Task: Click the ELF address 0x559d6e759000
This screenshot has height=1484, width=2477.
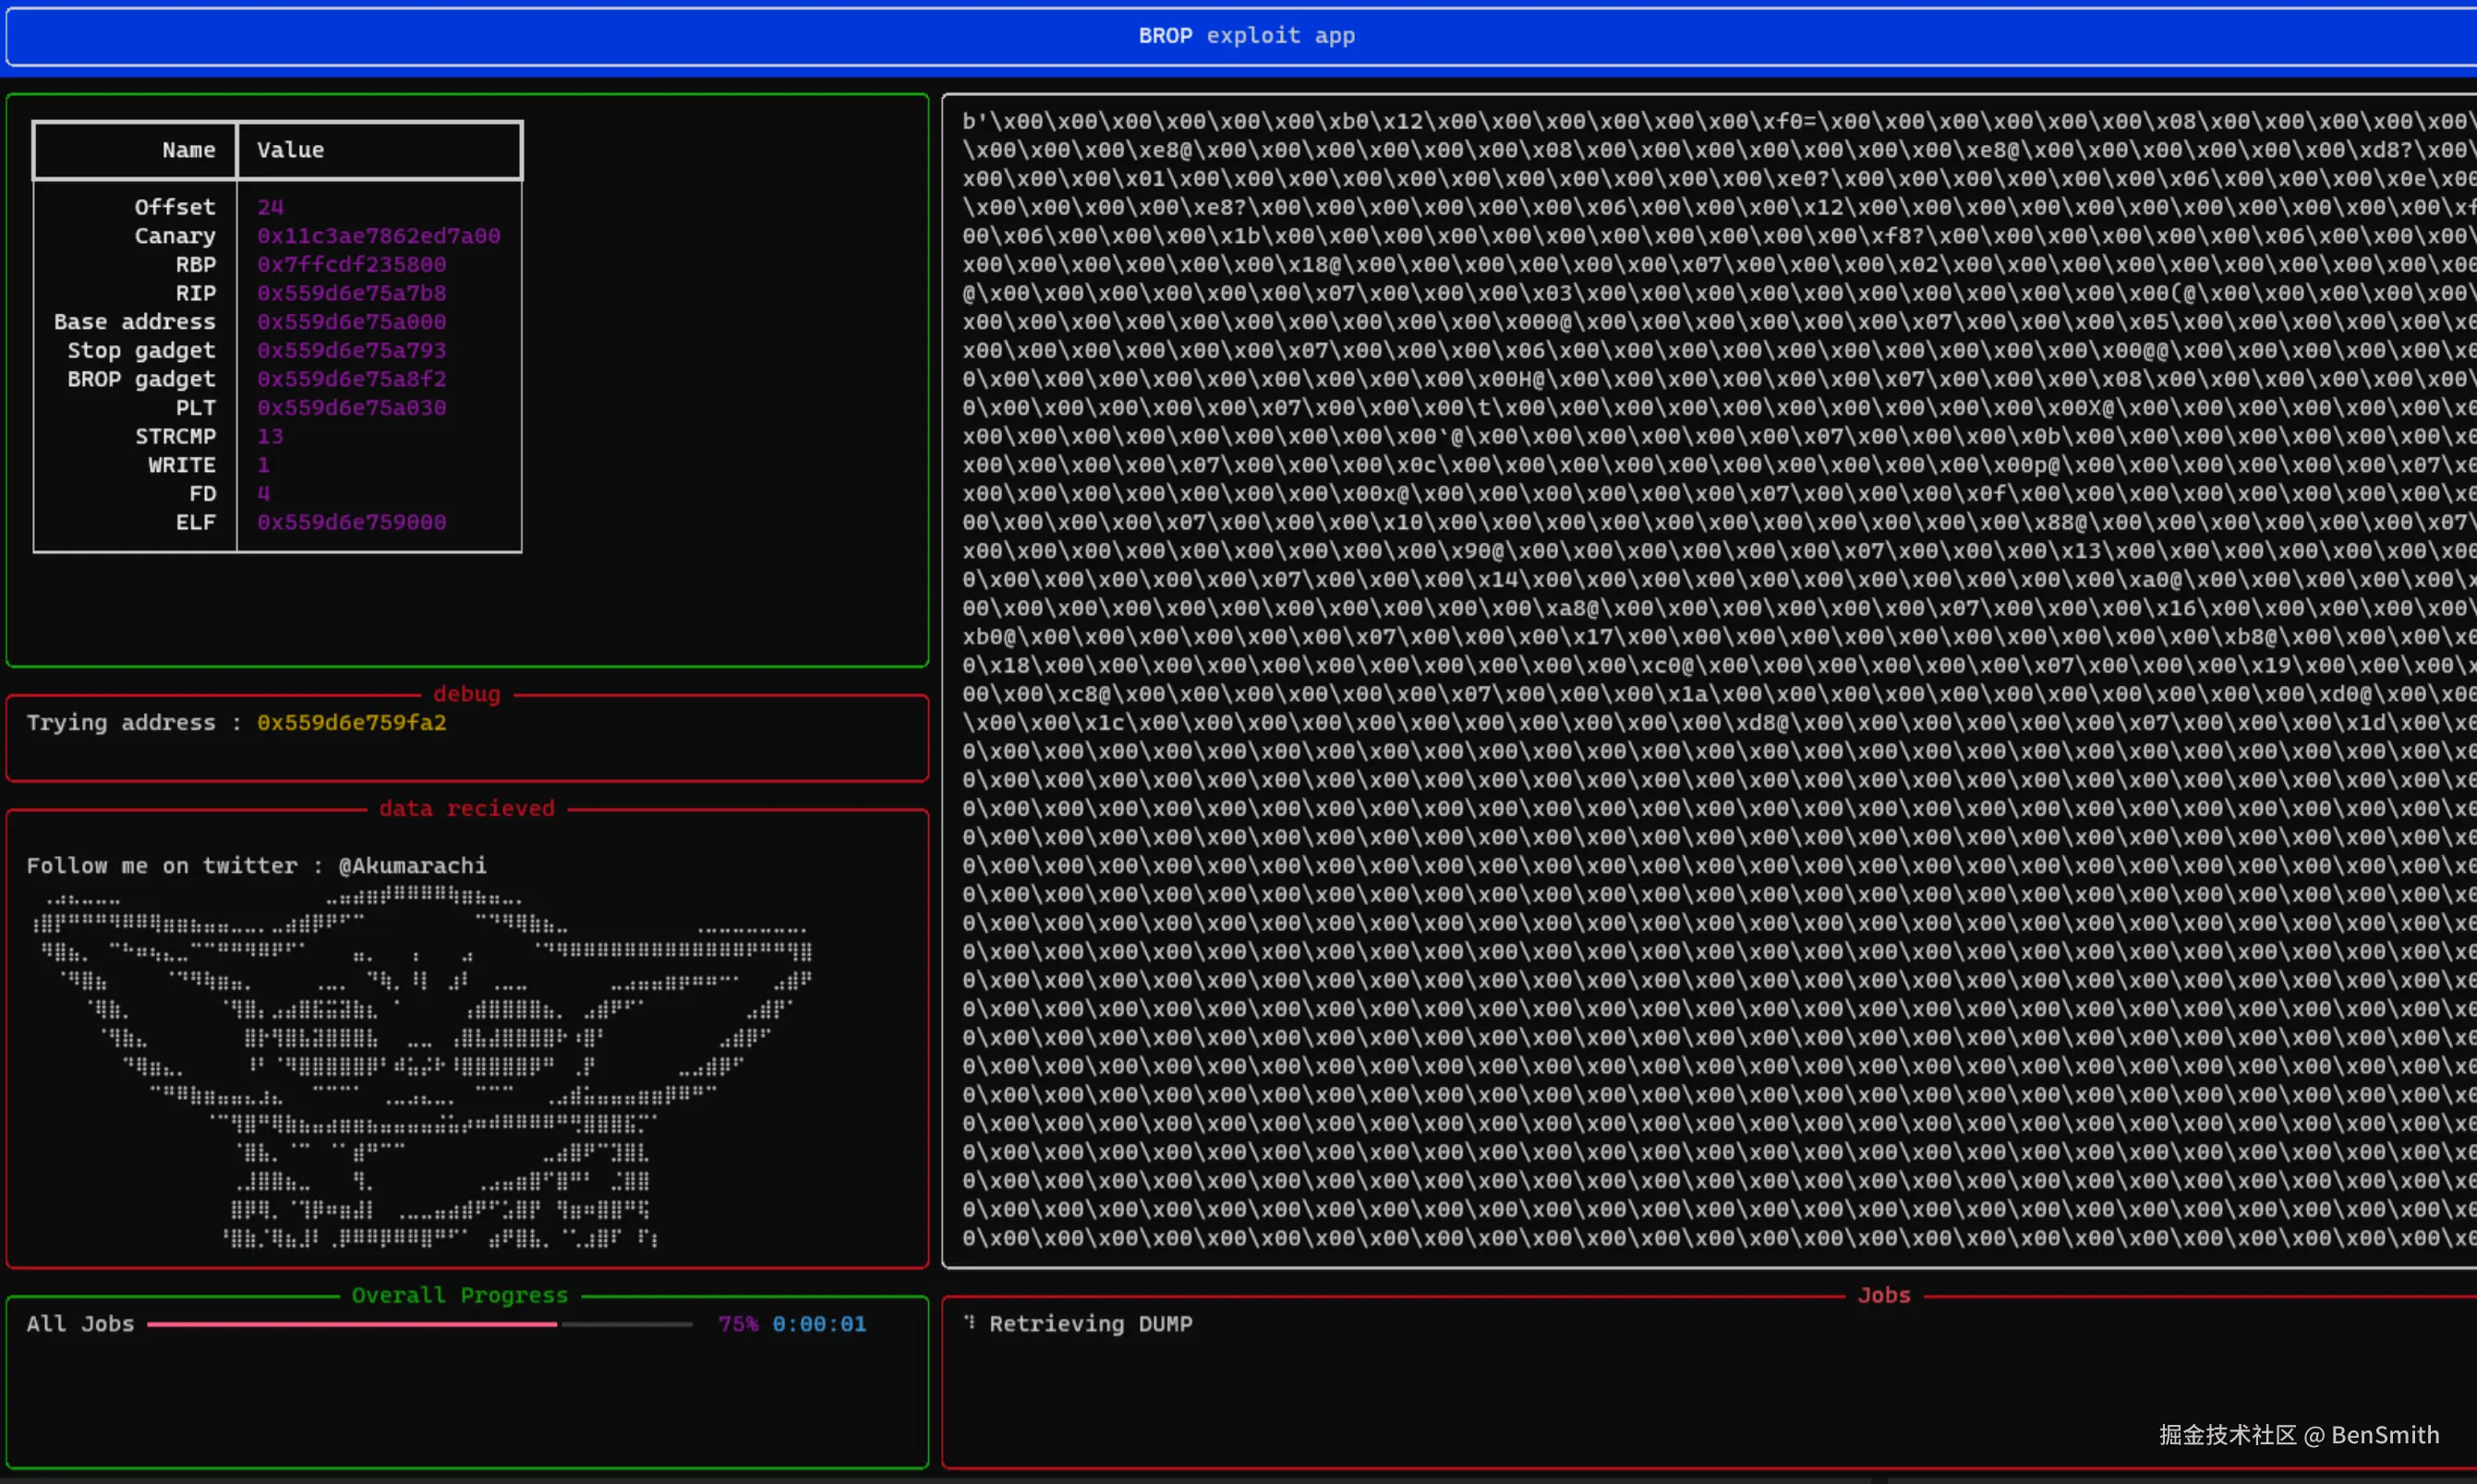Action: (x=351, y=522)
